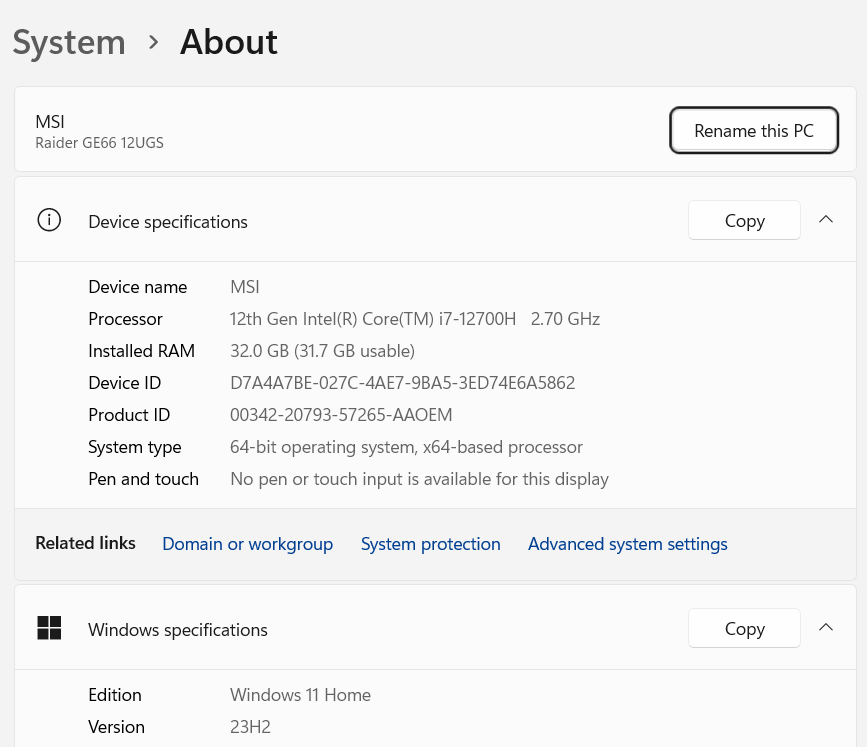The height and width of the screenshot is (747, 867).
Task: Click the Device specifications heading
Action: click(x=168, y=222)
